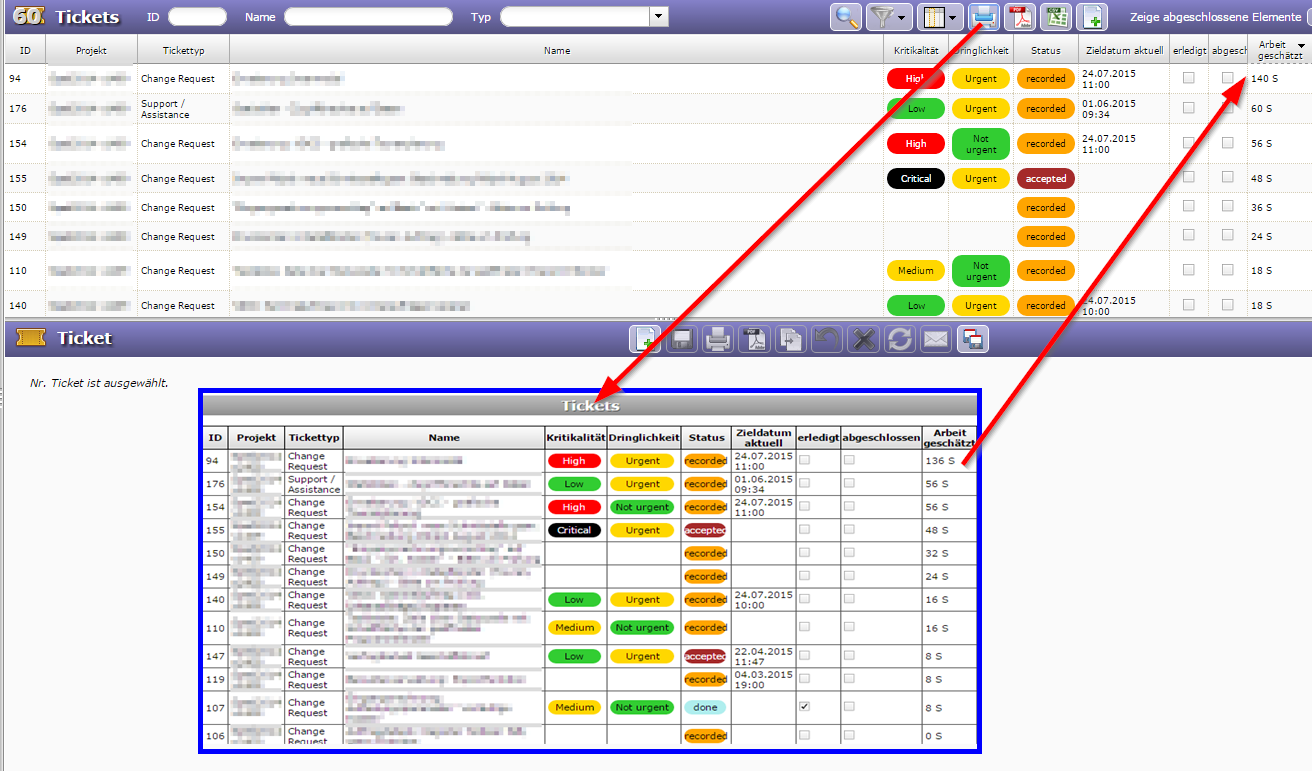Sort the top list by Zieldatum aktuell header
1312x771 pixels.
pyautogui.click(x=1123, y=50)
